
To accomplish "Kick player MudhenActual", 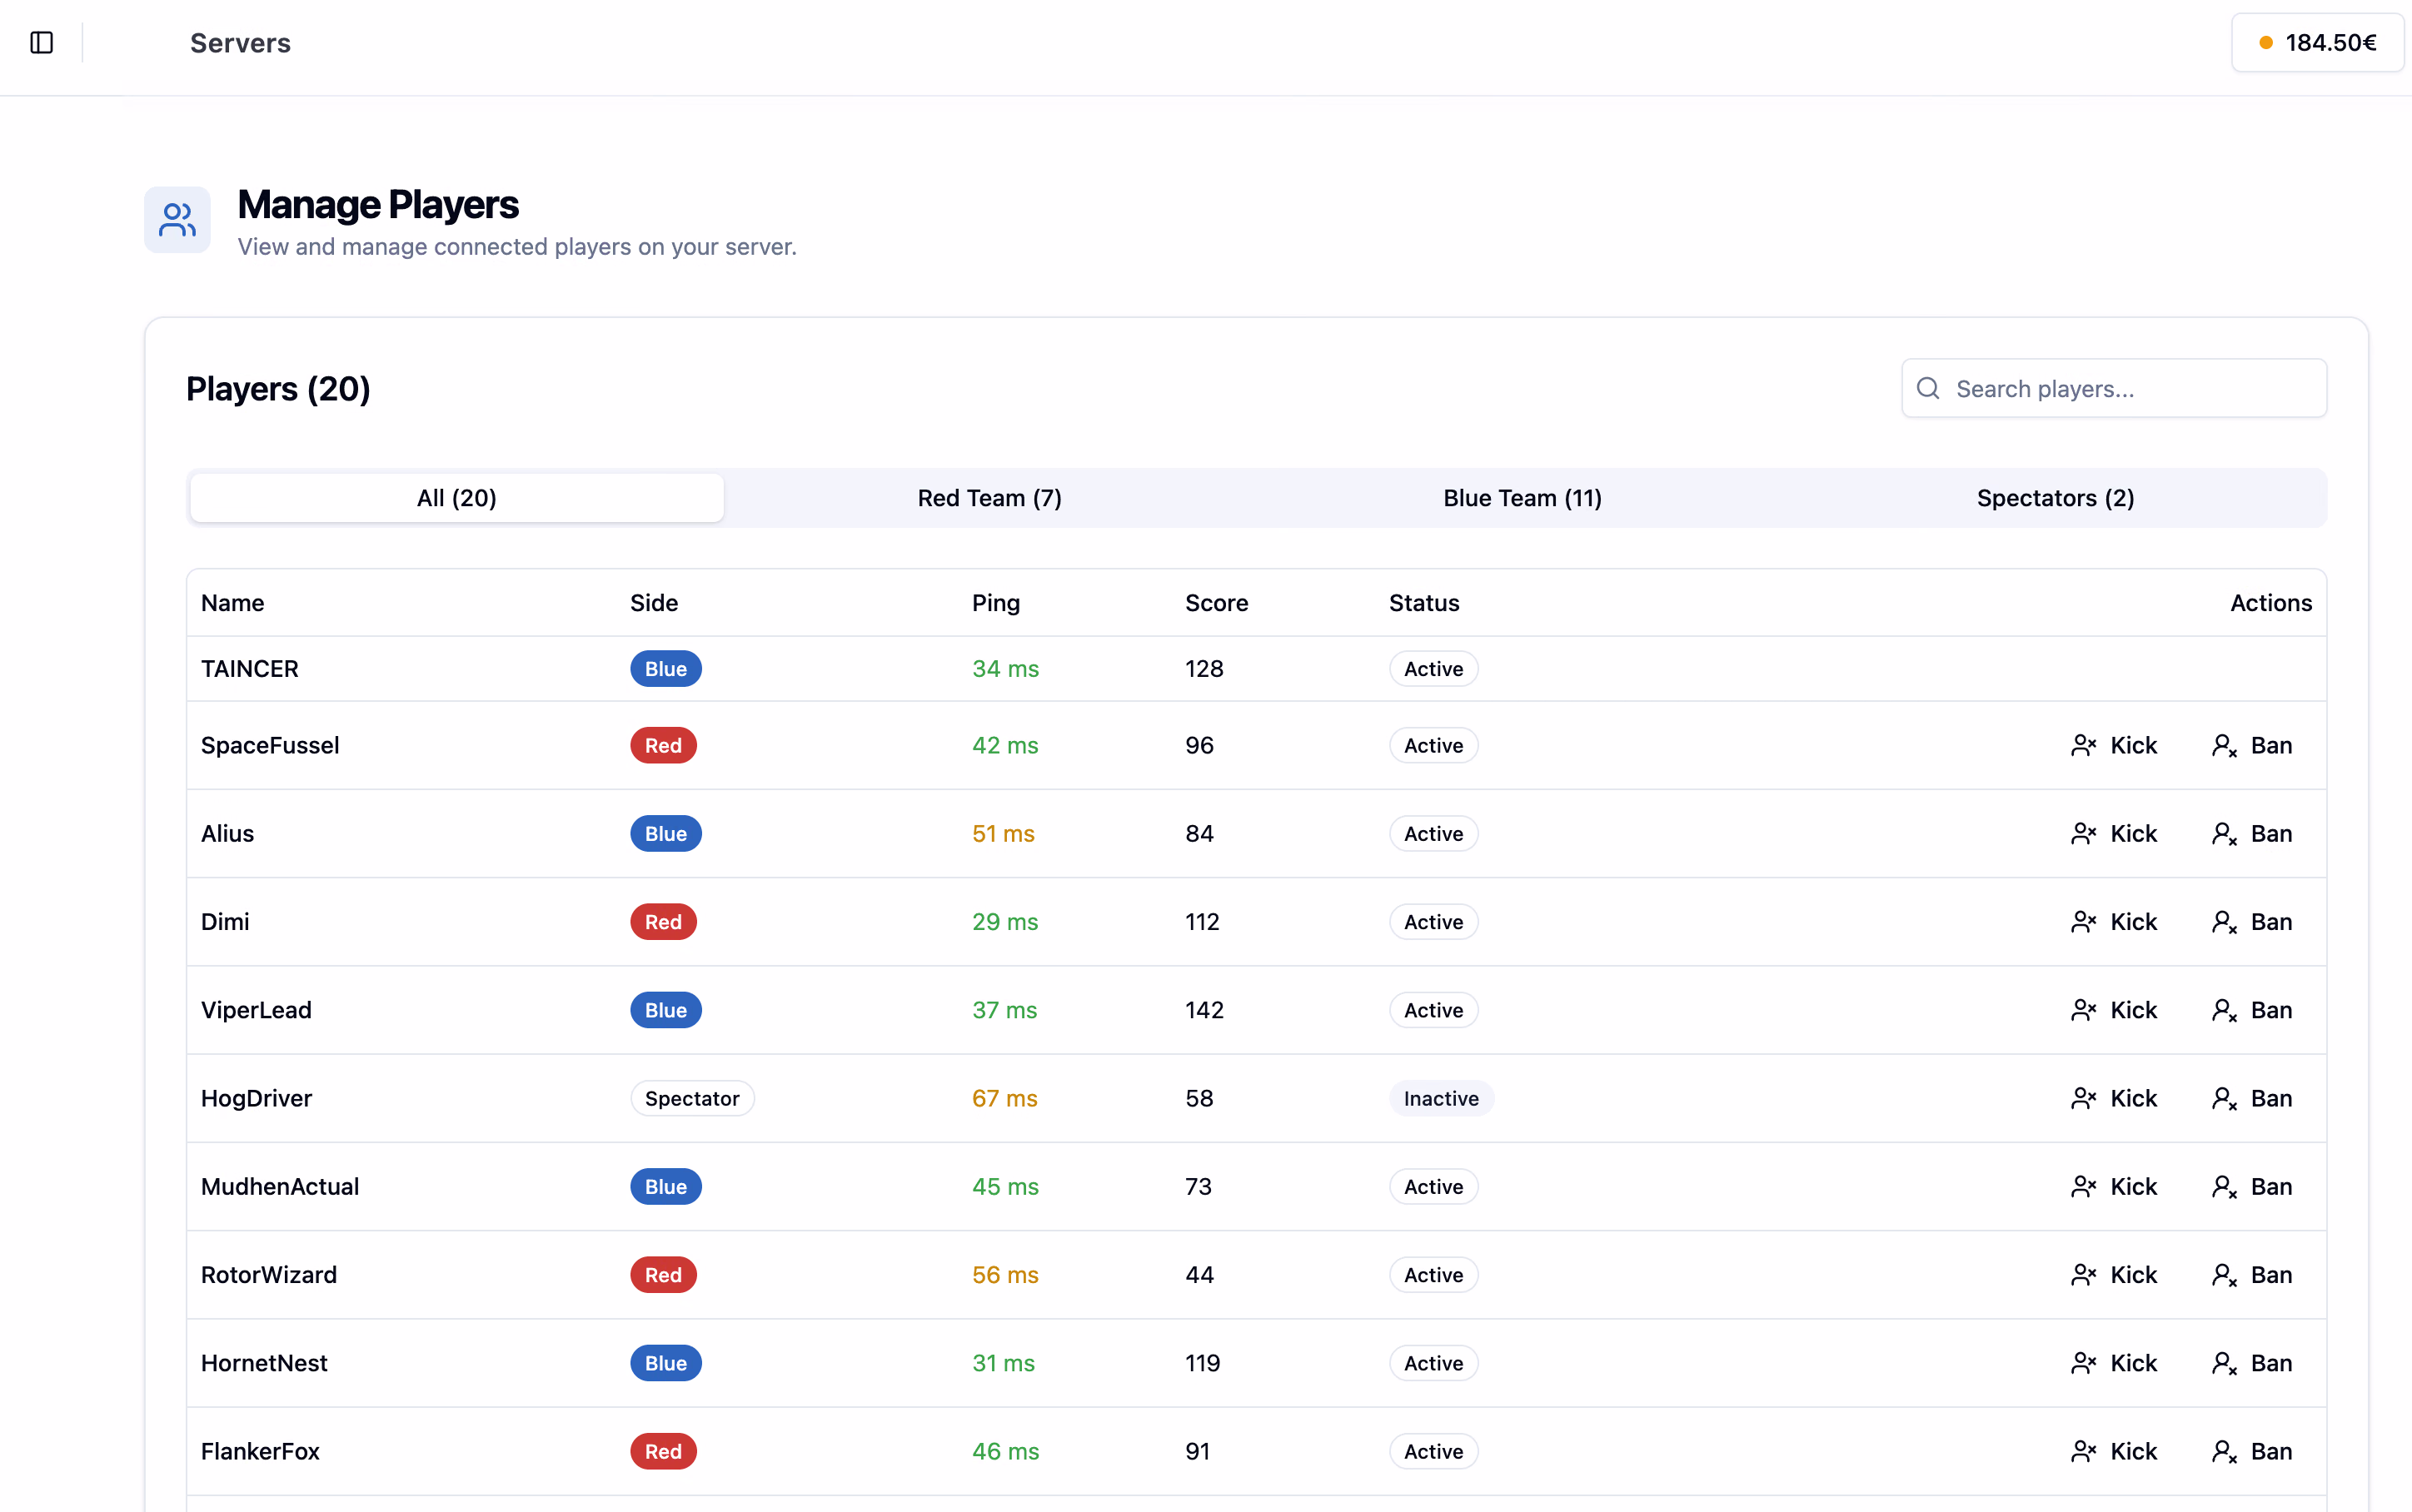I will tap(2114, 1187).
